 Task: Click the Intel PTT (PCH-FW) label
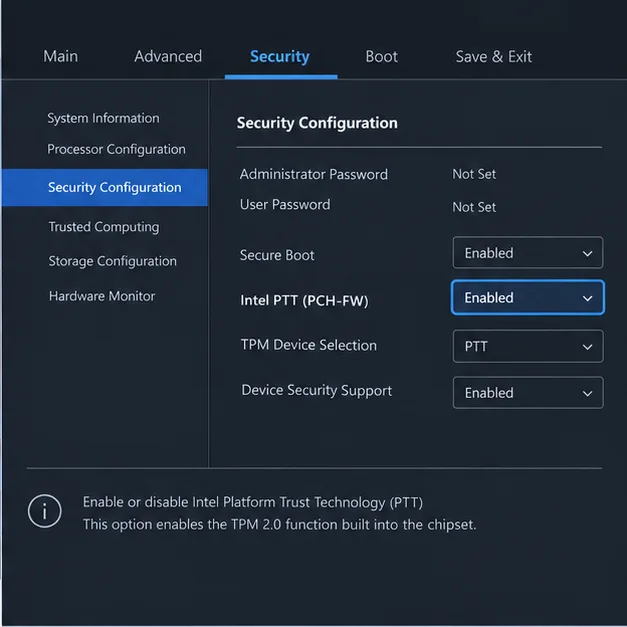[304, 300]
